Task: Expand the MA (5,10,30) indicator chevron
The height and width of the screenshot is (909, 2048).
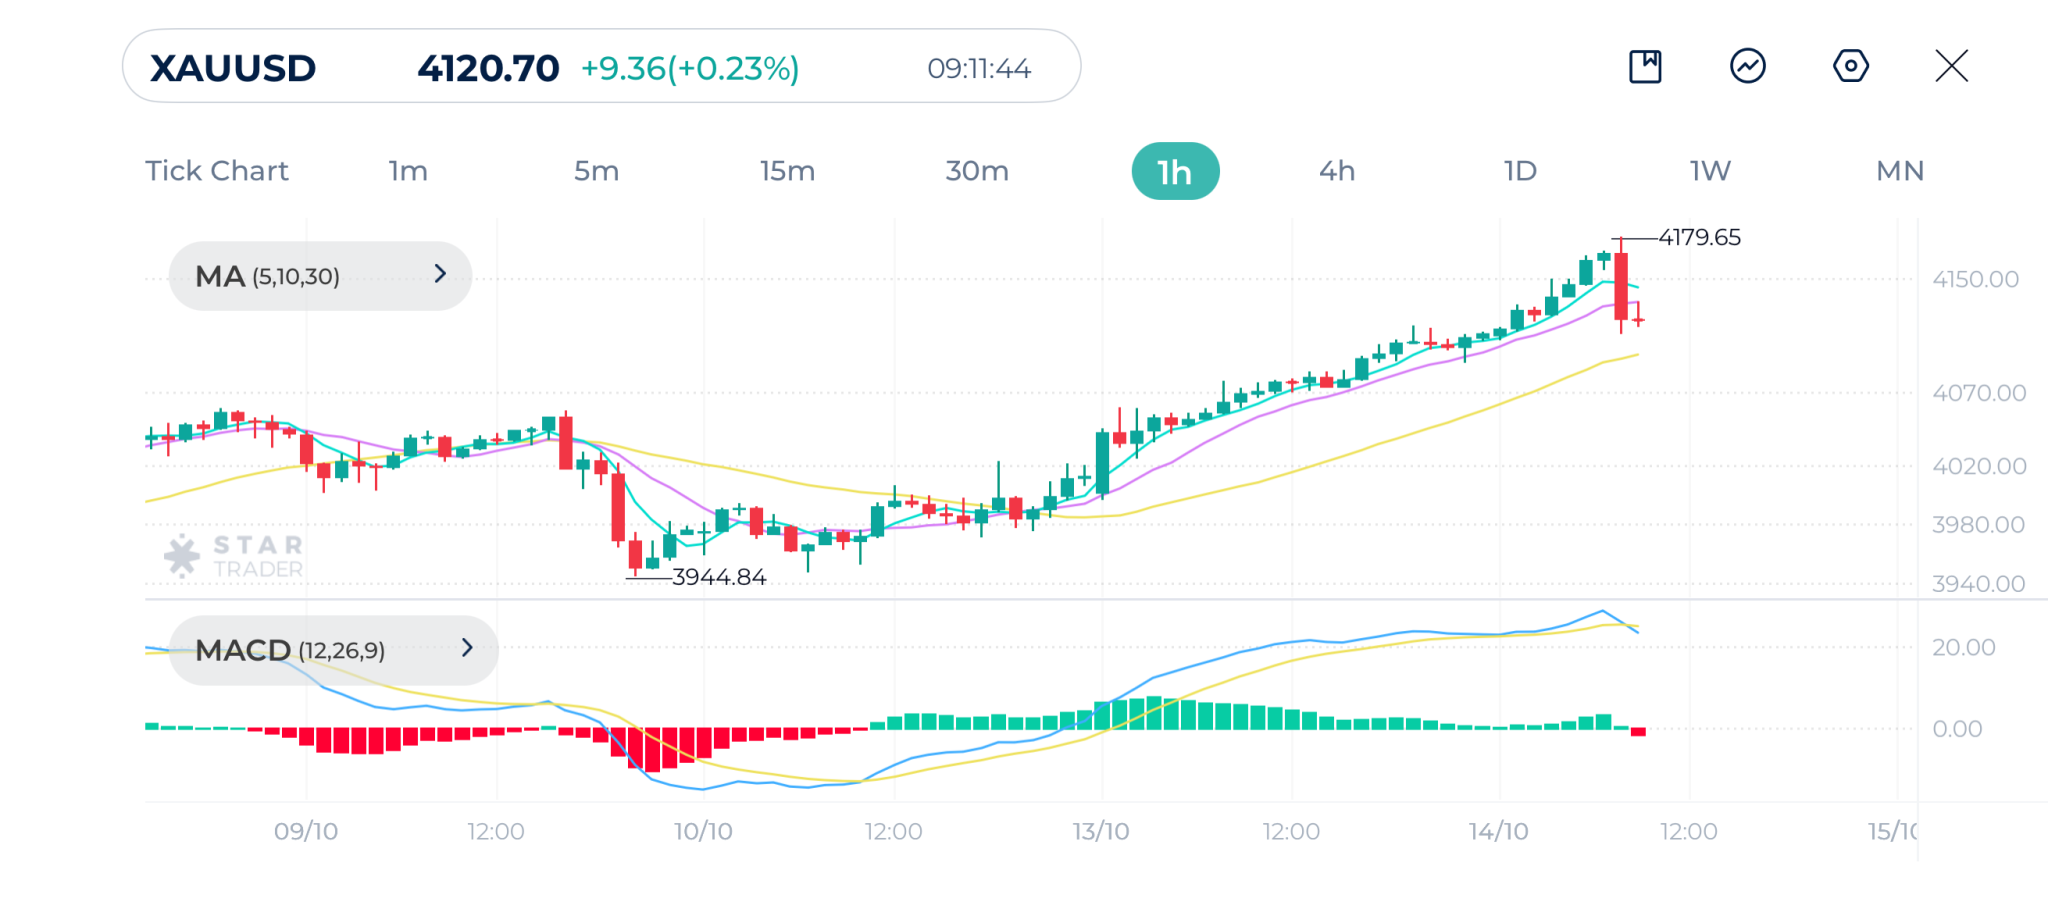Action: click(x=440, y=274)
